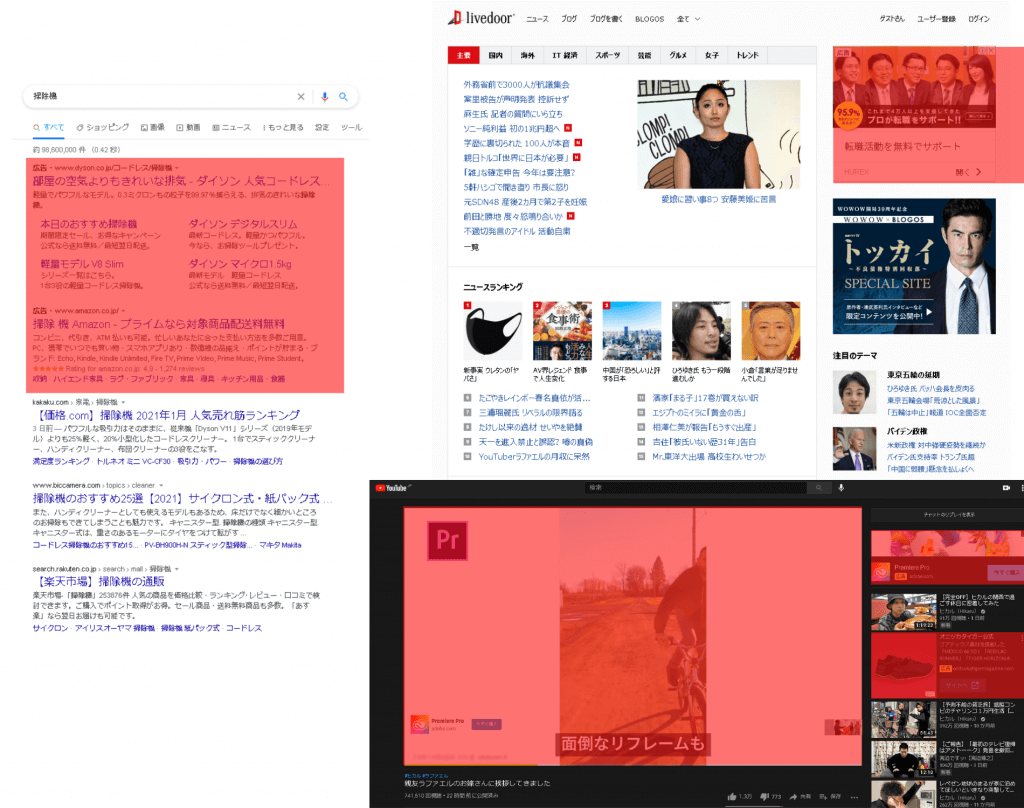Switch to the 画像 tab in Google

point(153,127)
